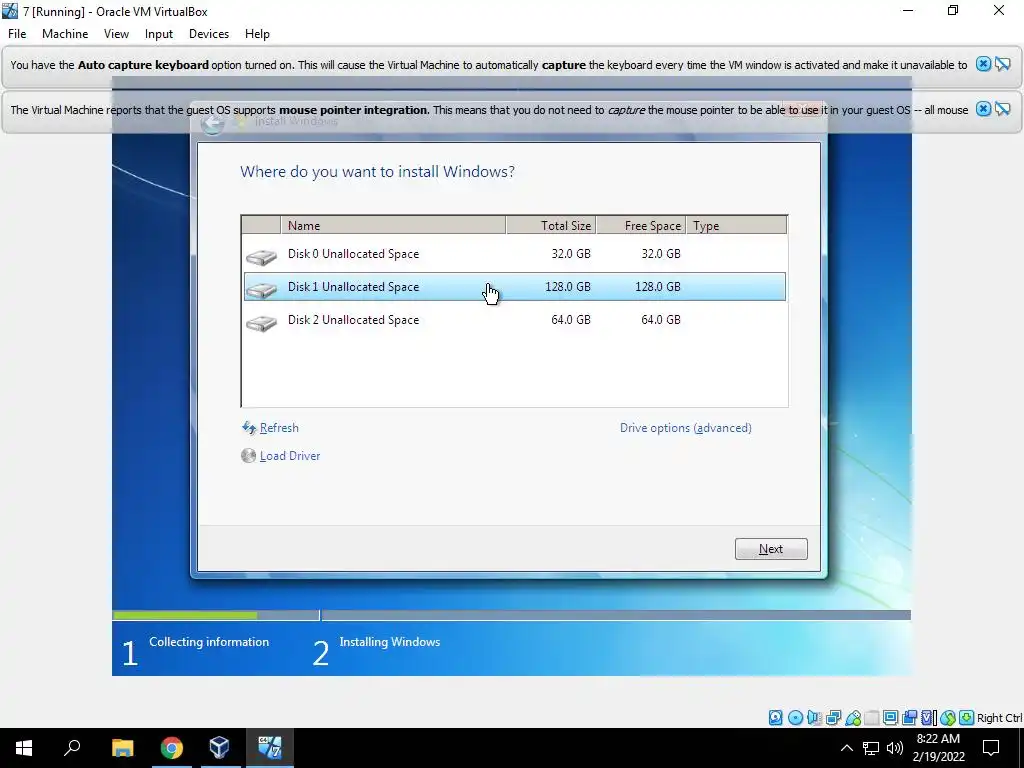Open VirtualBox Manager from the taskbar
This screenshot has width=1024, height=768.
point(219,748)
